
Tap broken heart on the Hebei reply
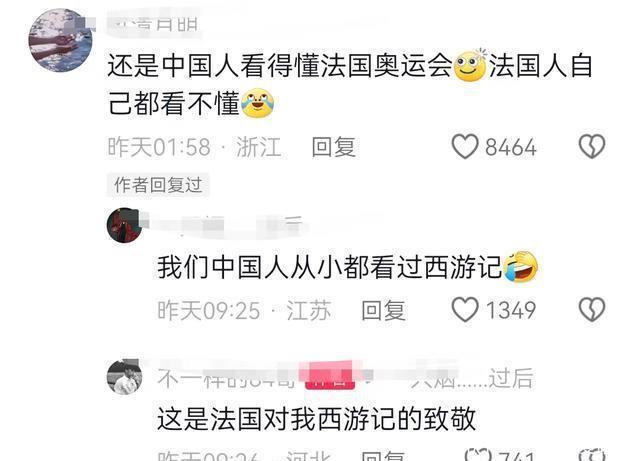[x=592, y=455]
